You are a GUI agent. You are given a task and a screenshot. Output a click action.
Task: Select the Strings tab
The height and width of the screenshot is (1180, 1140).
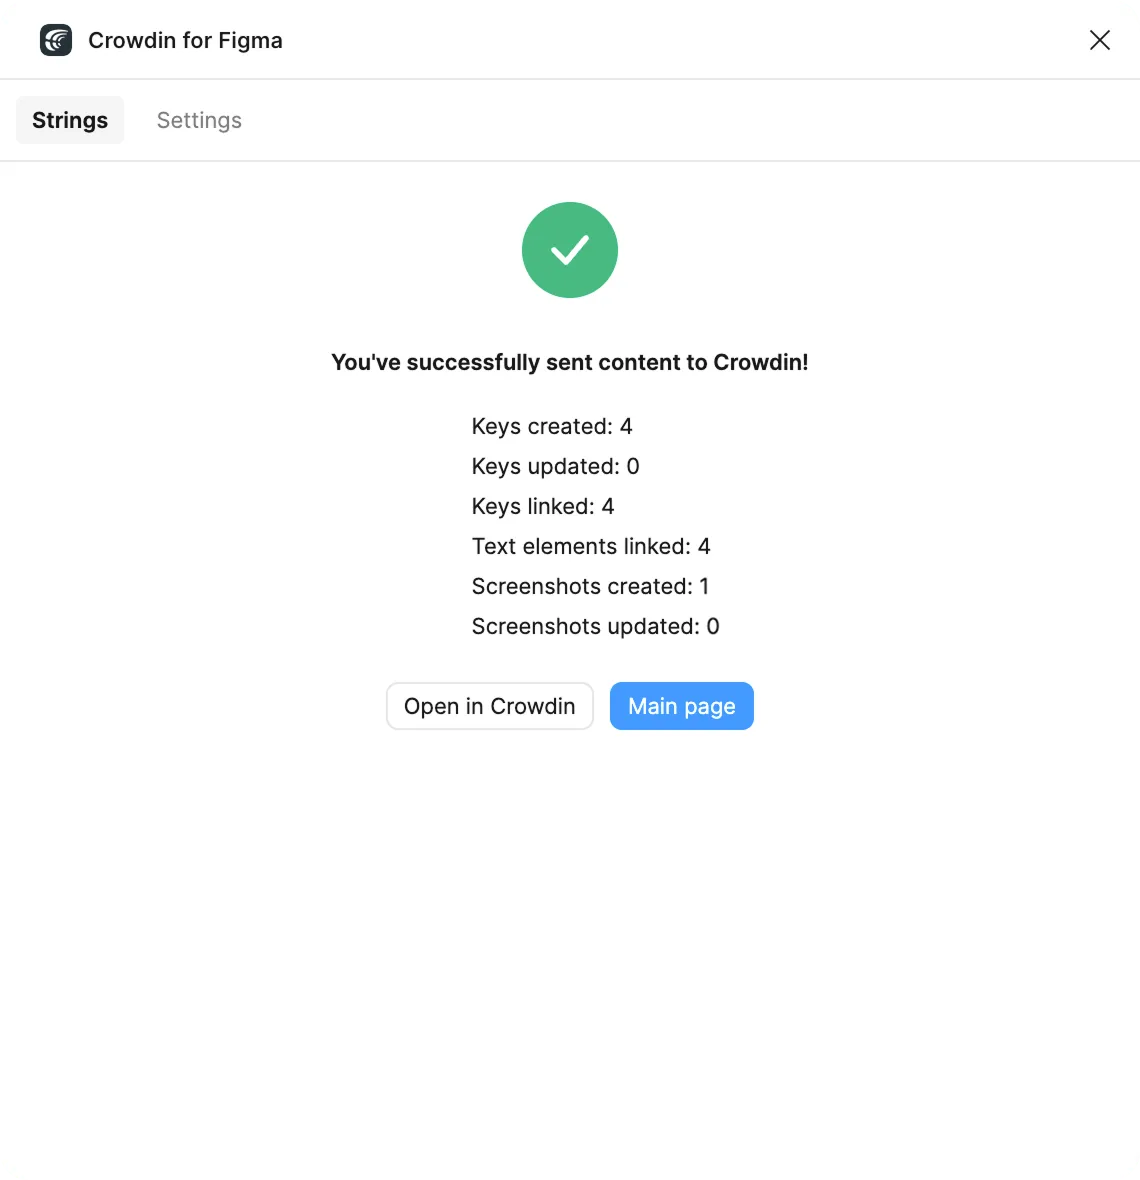click(70, 120)
